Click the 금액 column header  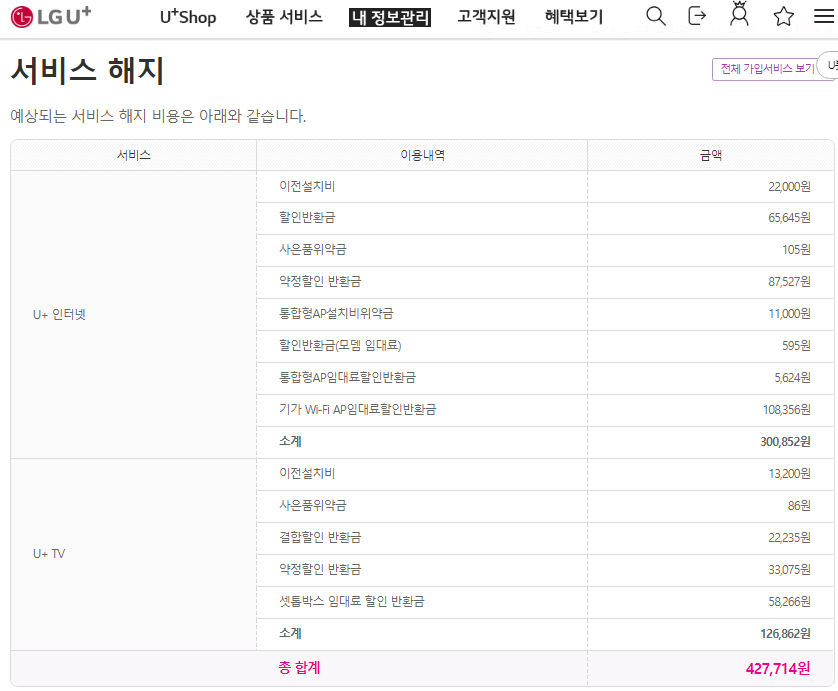(x=710, y=155)
